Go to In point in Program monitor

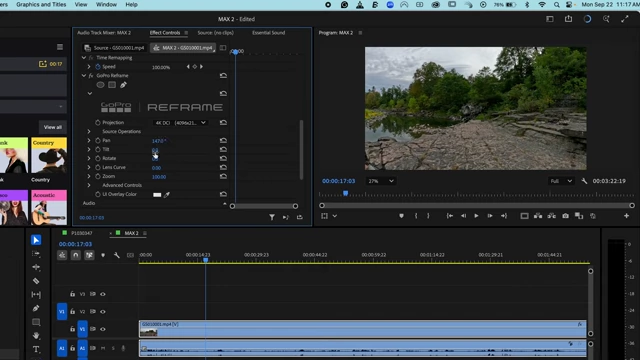coord(449,216)
